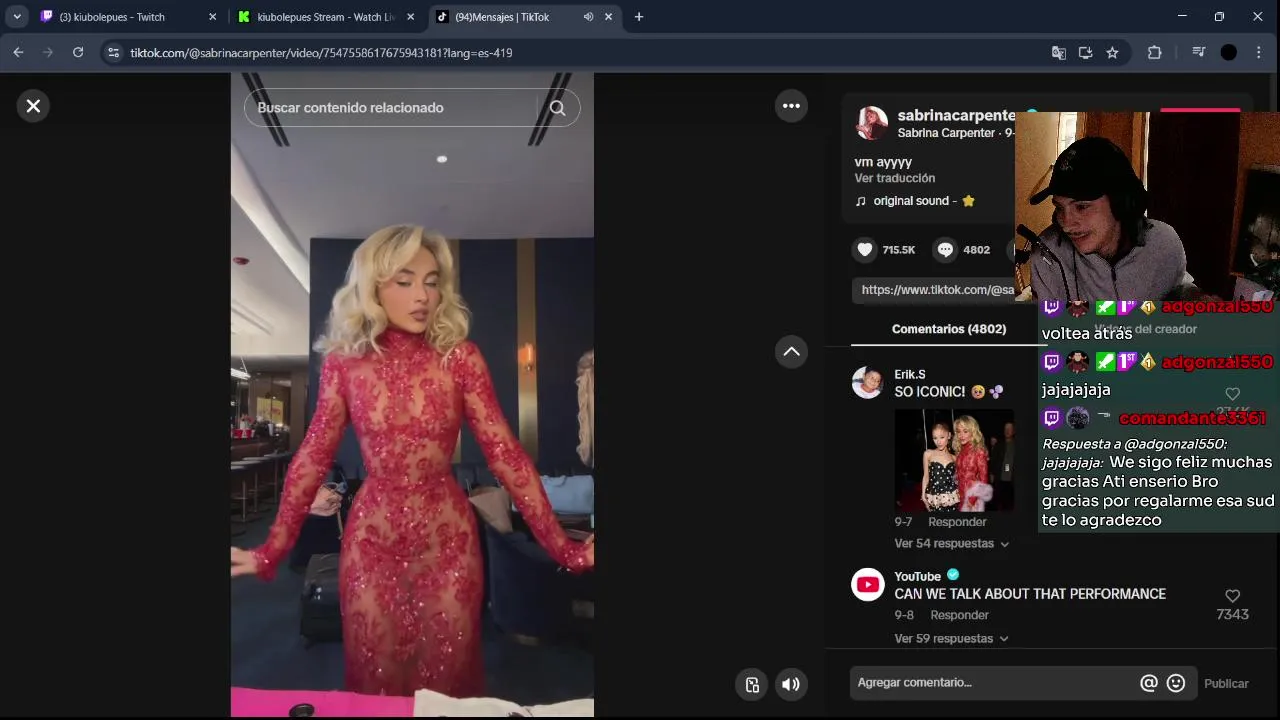Mute the TikTok video sound
The image size is (1280, 720).
[x=790, y=684]
